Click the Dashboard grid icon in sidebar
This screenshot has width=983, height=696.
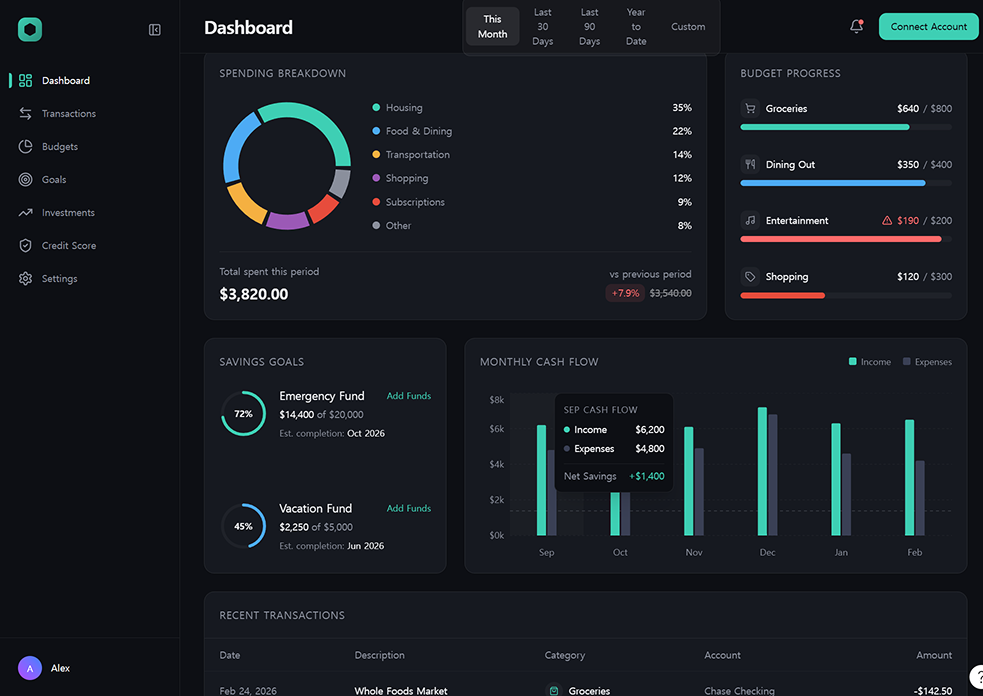25,80
